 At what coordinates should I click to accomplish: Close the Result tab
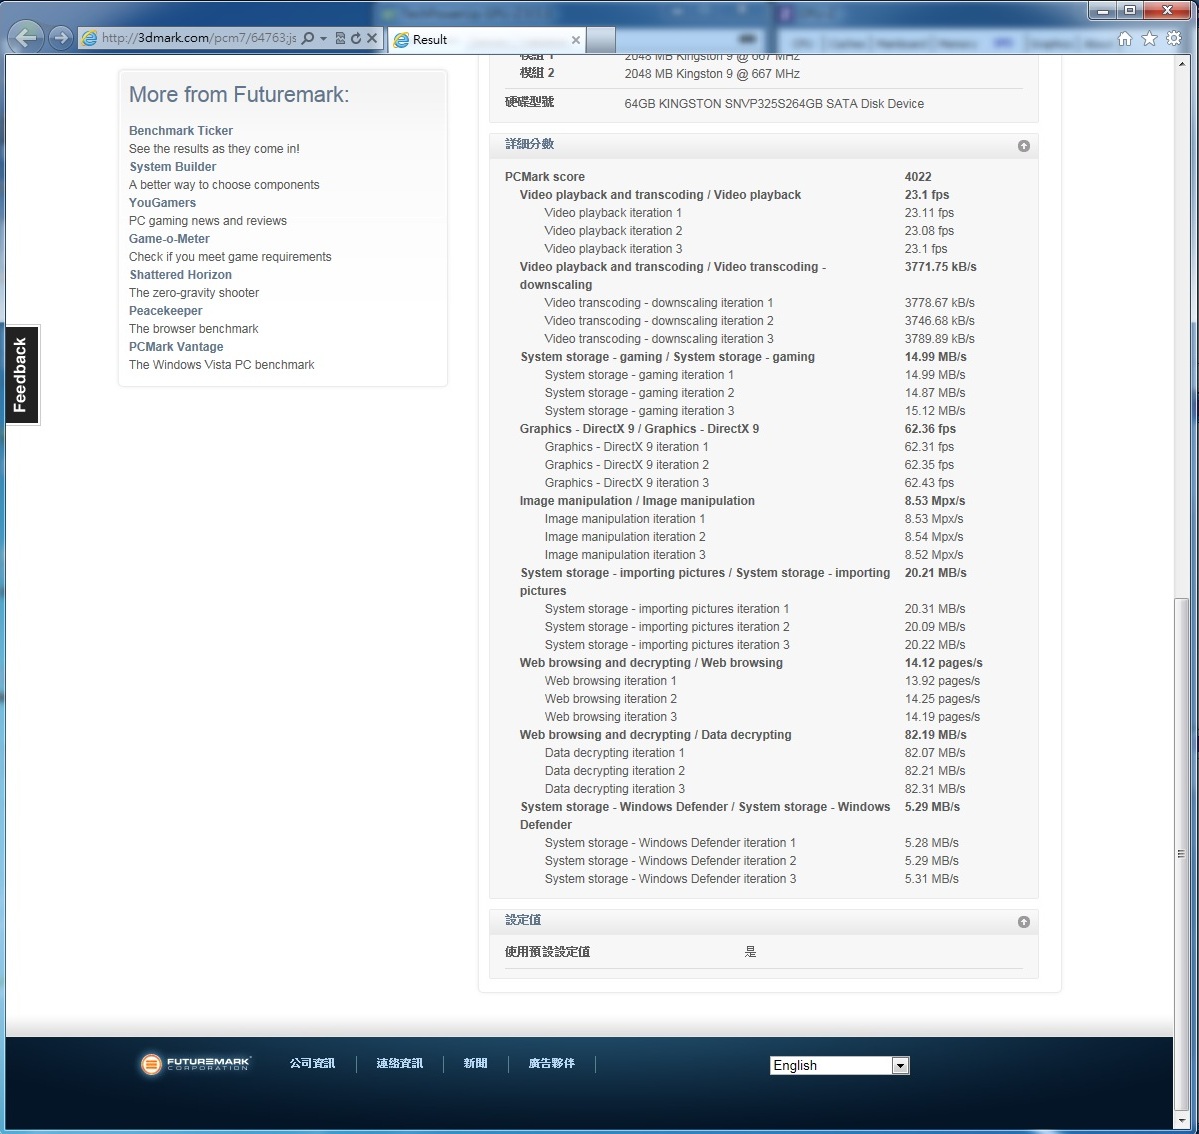(x=575, y=40)
